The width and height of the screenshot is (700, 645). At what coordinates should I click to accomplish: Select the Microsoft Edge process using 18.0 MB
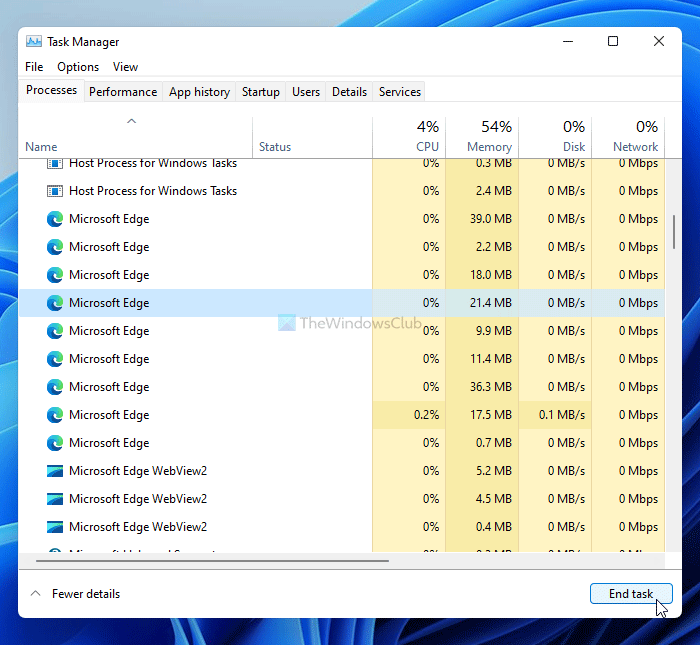[x=342, y=275]
